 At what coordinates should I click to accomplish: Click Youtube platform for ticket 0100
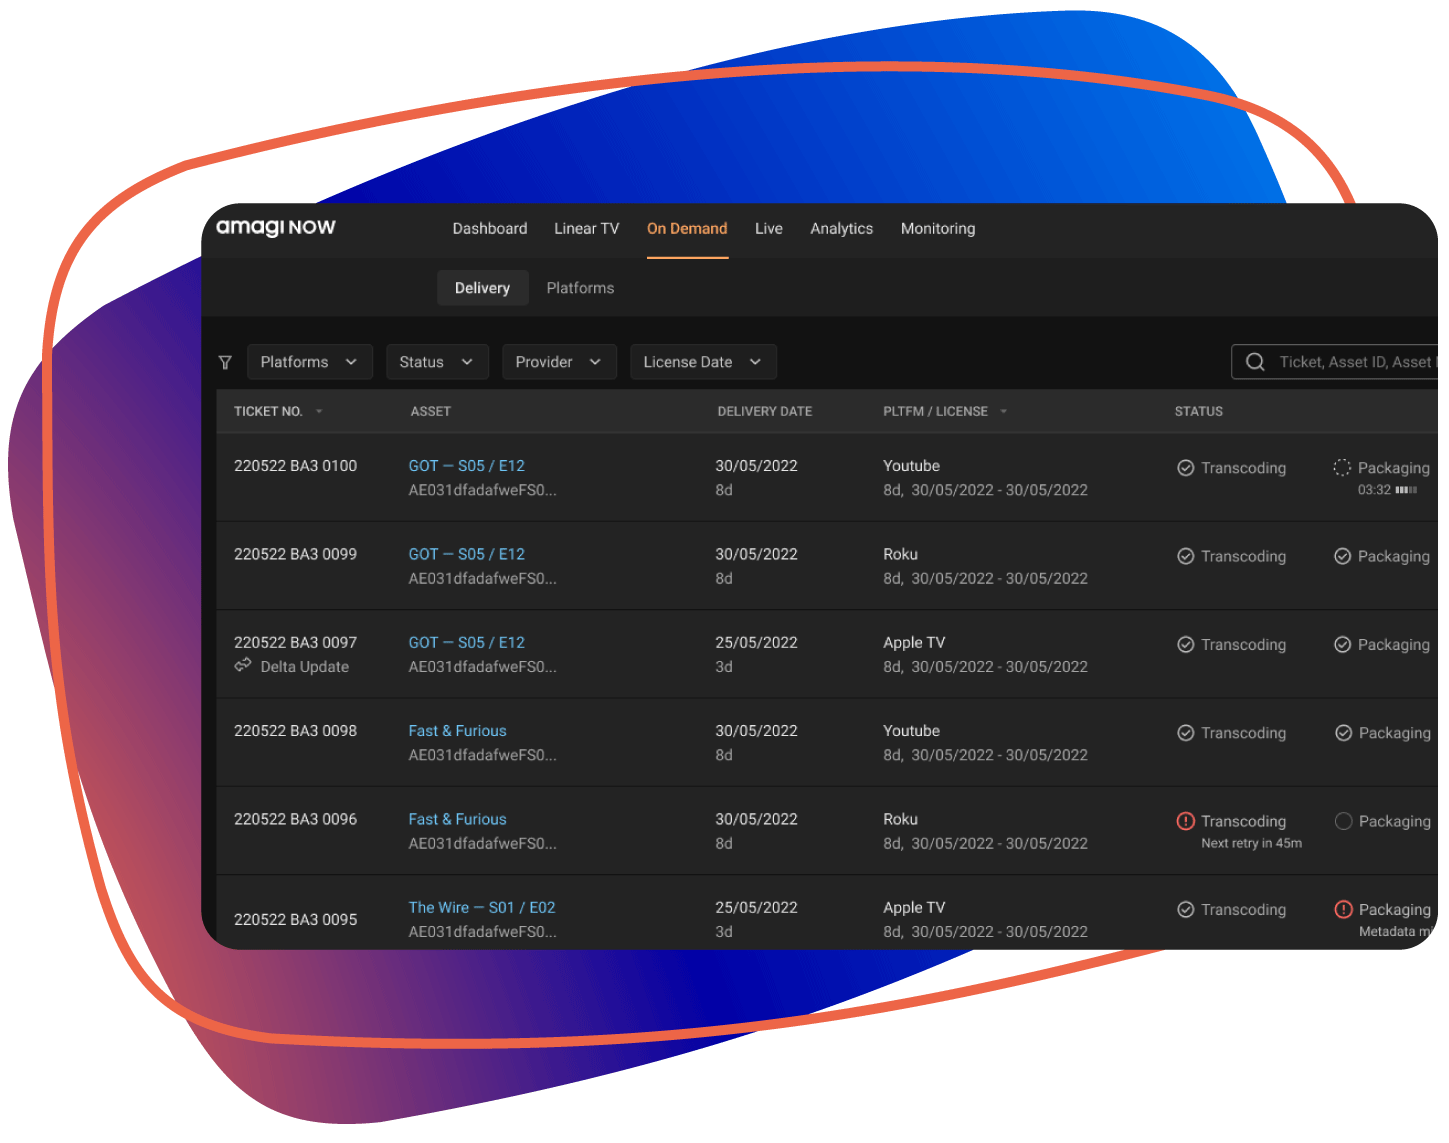(x=911, y=466)
